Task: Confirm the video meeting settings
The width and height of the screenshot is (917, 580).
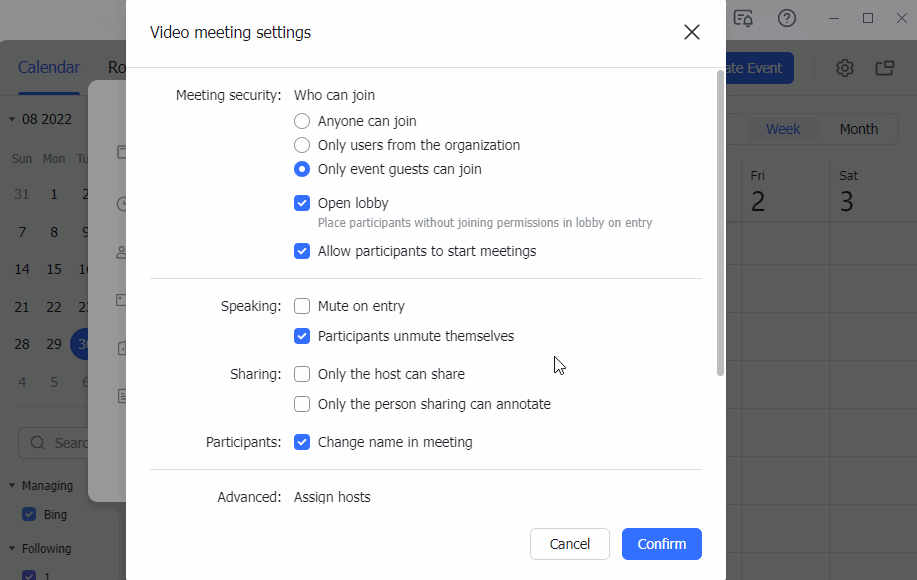Action: [661, 544]
